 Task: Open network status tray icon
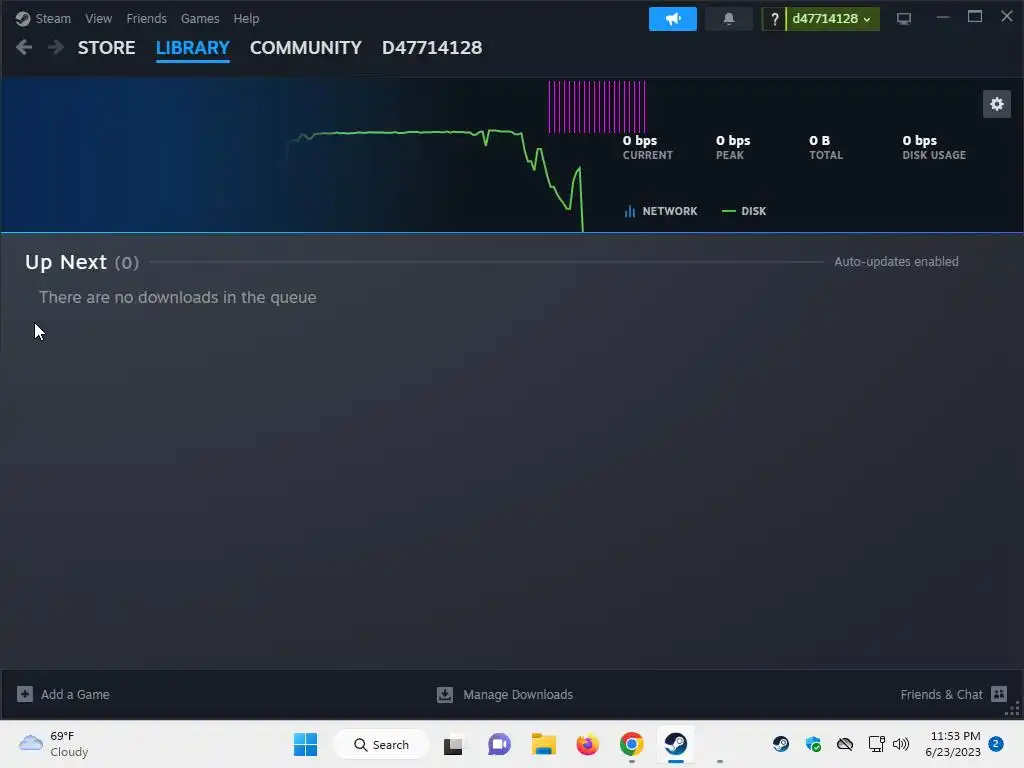(876, 744)
